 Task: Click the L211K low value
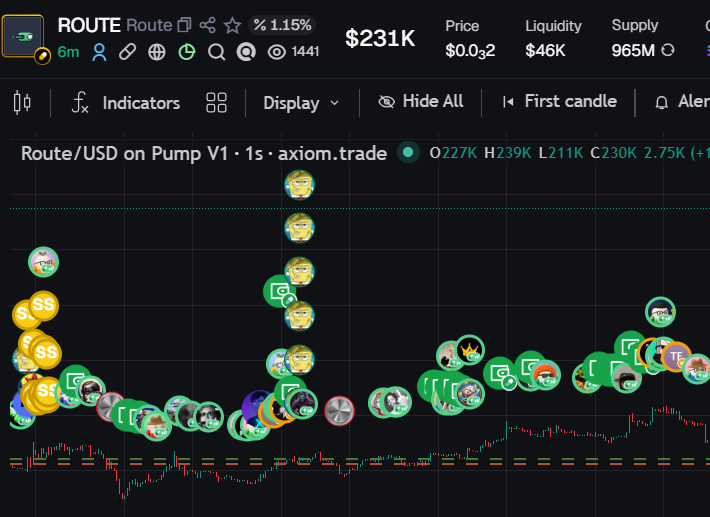(x=561, y=153)
